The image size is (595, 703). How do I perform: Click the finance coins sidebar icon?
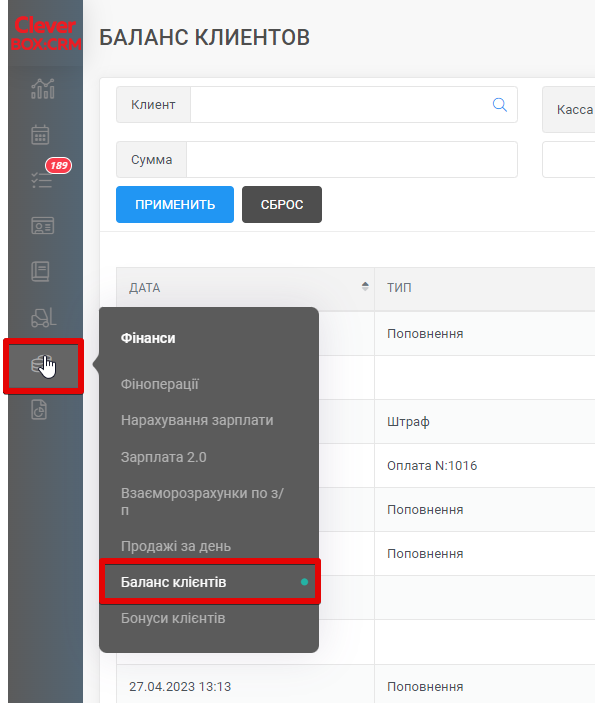pyautogui.click(x=43, y=366)
